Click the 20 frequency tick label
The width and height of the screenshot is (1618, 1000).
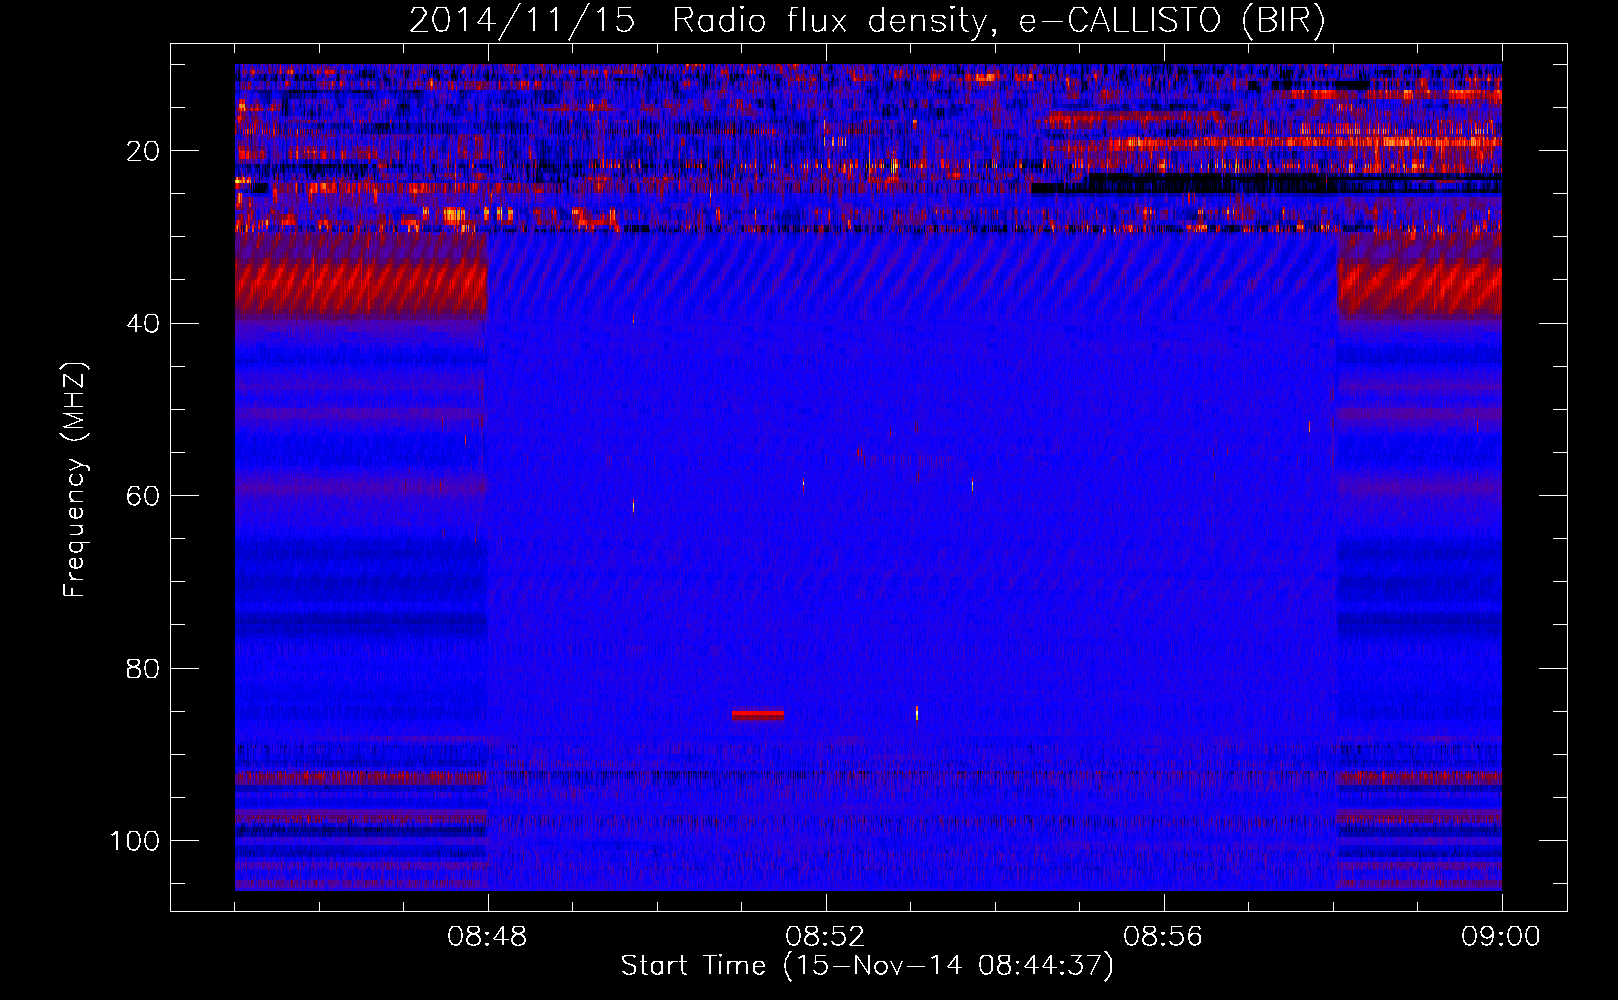click(143, 151)
